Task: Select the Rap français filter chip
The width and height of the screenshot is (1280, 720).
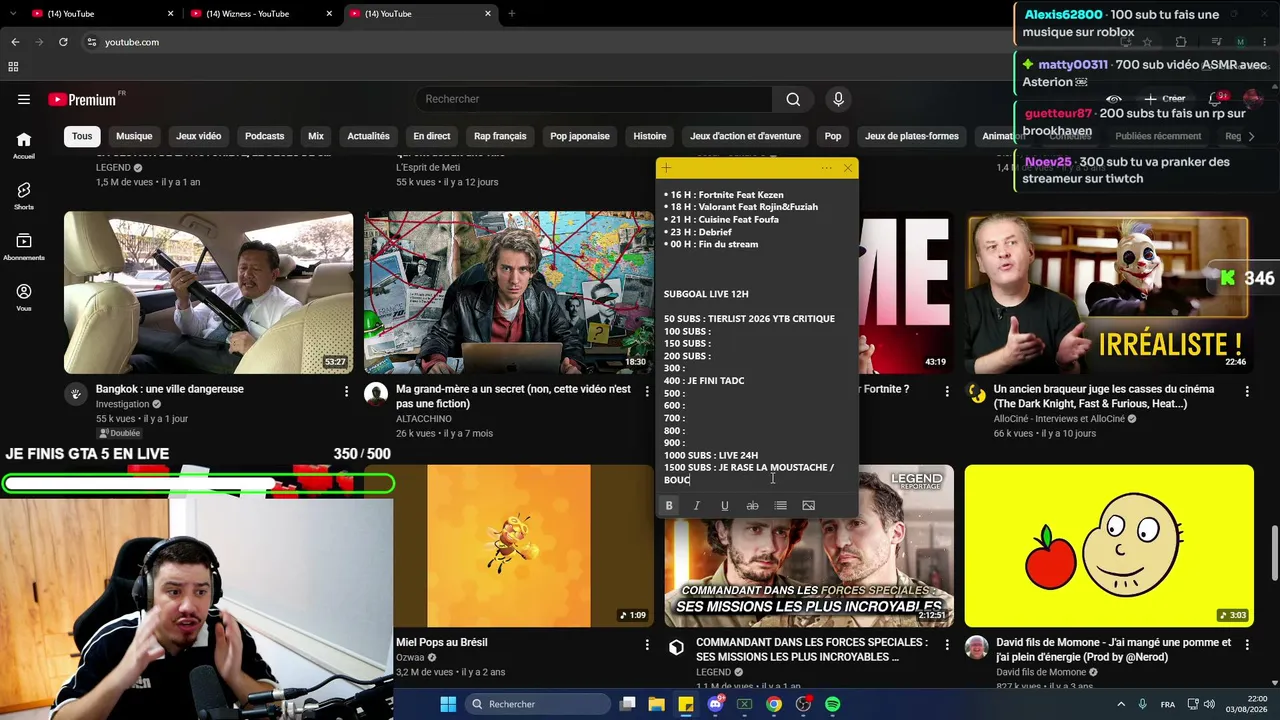Action: click(500, 136)
